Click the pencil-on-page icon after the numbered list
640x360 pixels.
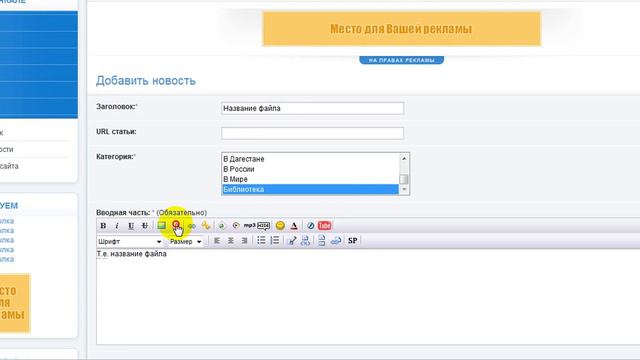[x=292, y=241]
